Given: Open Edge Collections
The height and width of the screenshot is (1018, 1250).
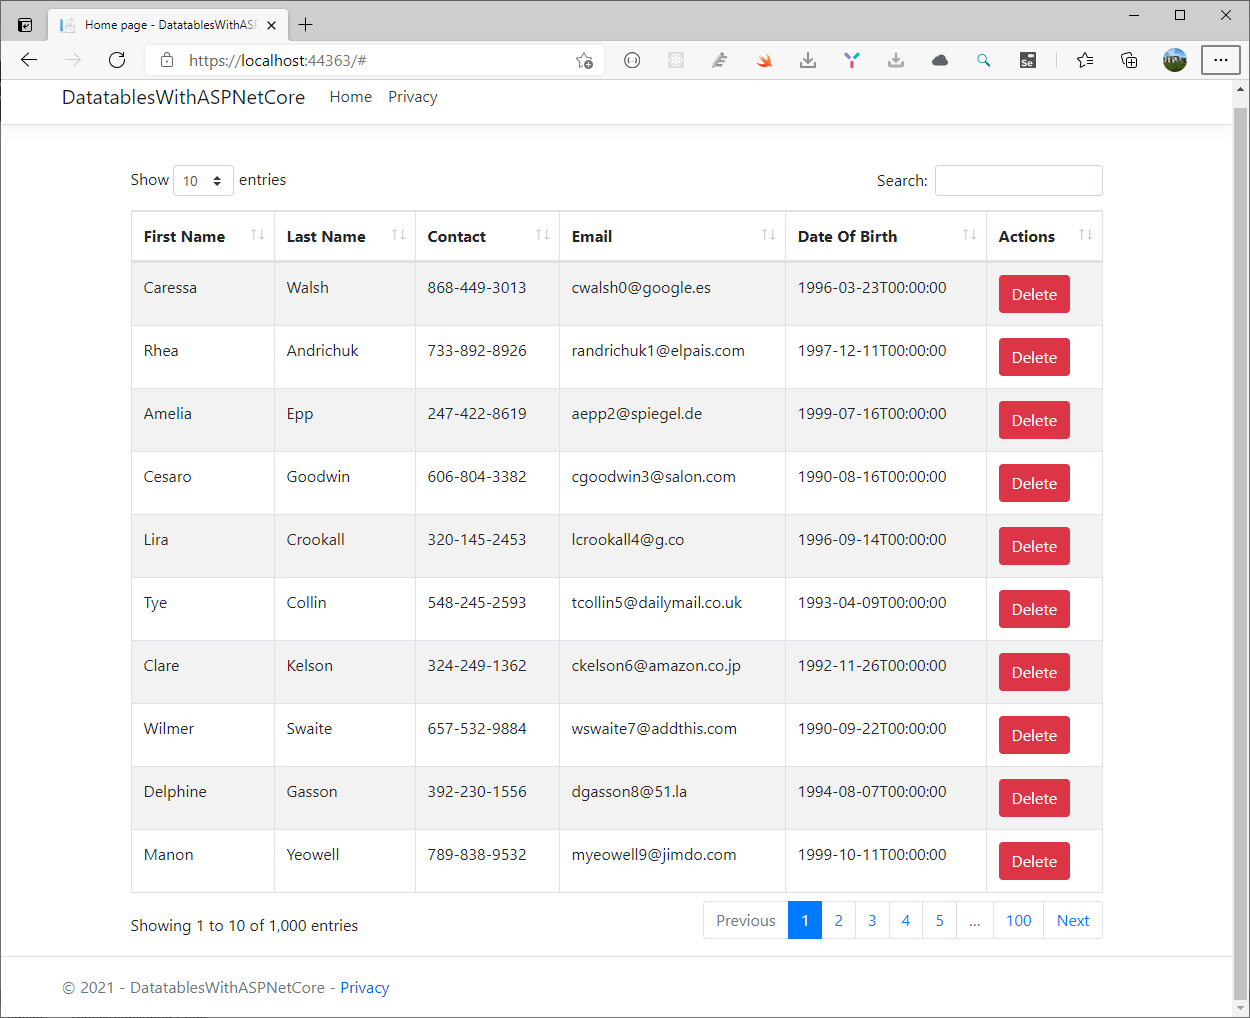Looking at the screenshot, I should coord(1129,60).
